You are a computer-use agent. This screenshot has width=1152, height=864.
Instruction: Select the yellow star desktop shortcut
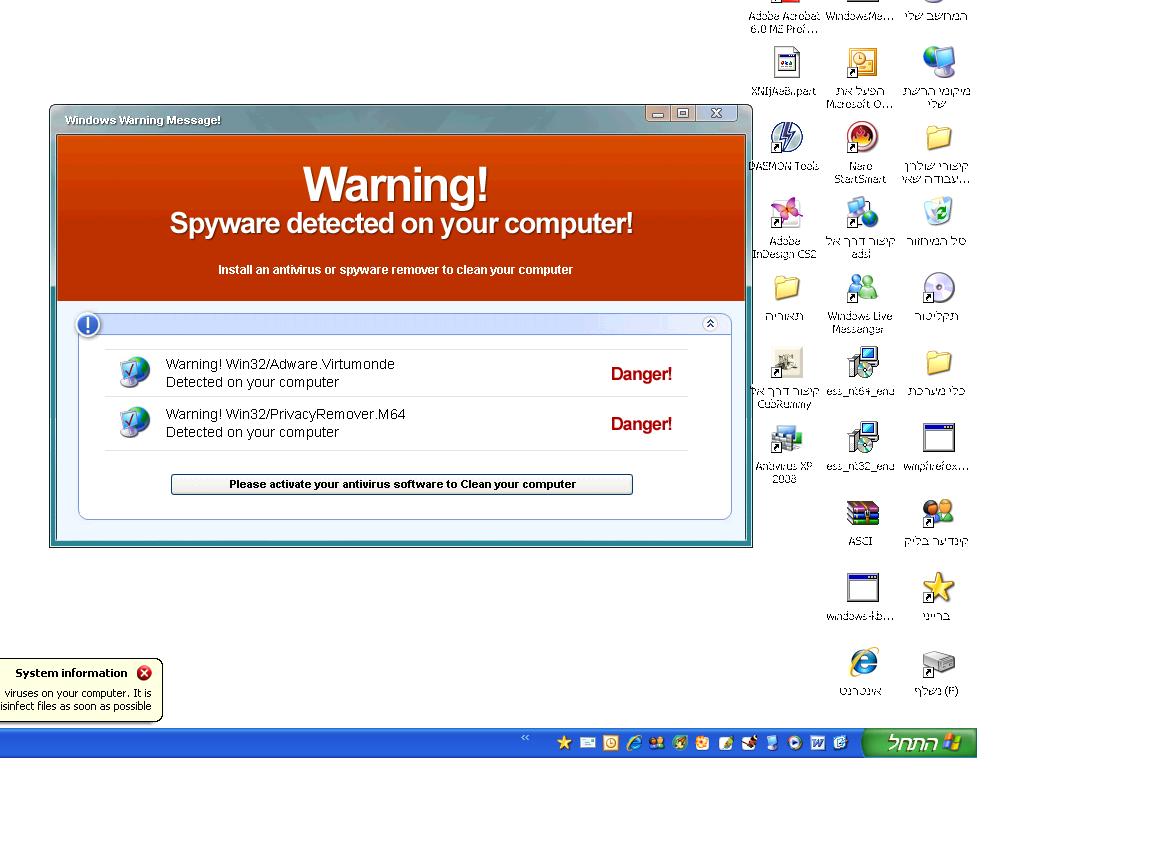[x=938, y=588]
